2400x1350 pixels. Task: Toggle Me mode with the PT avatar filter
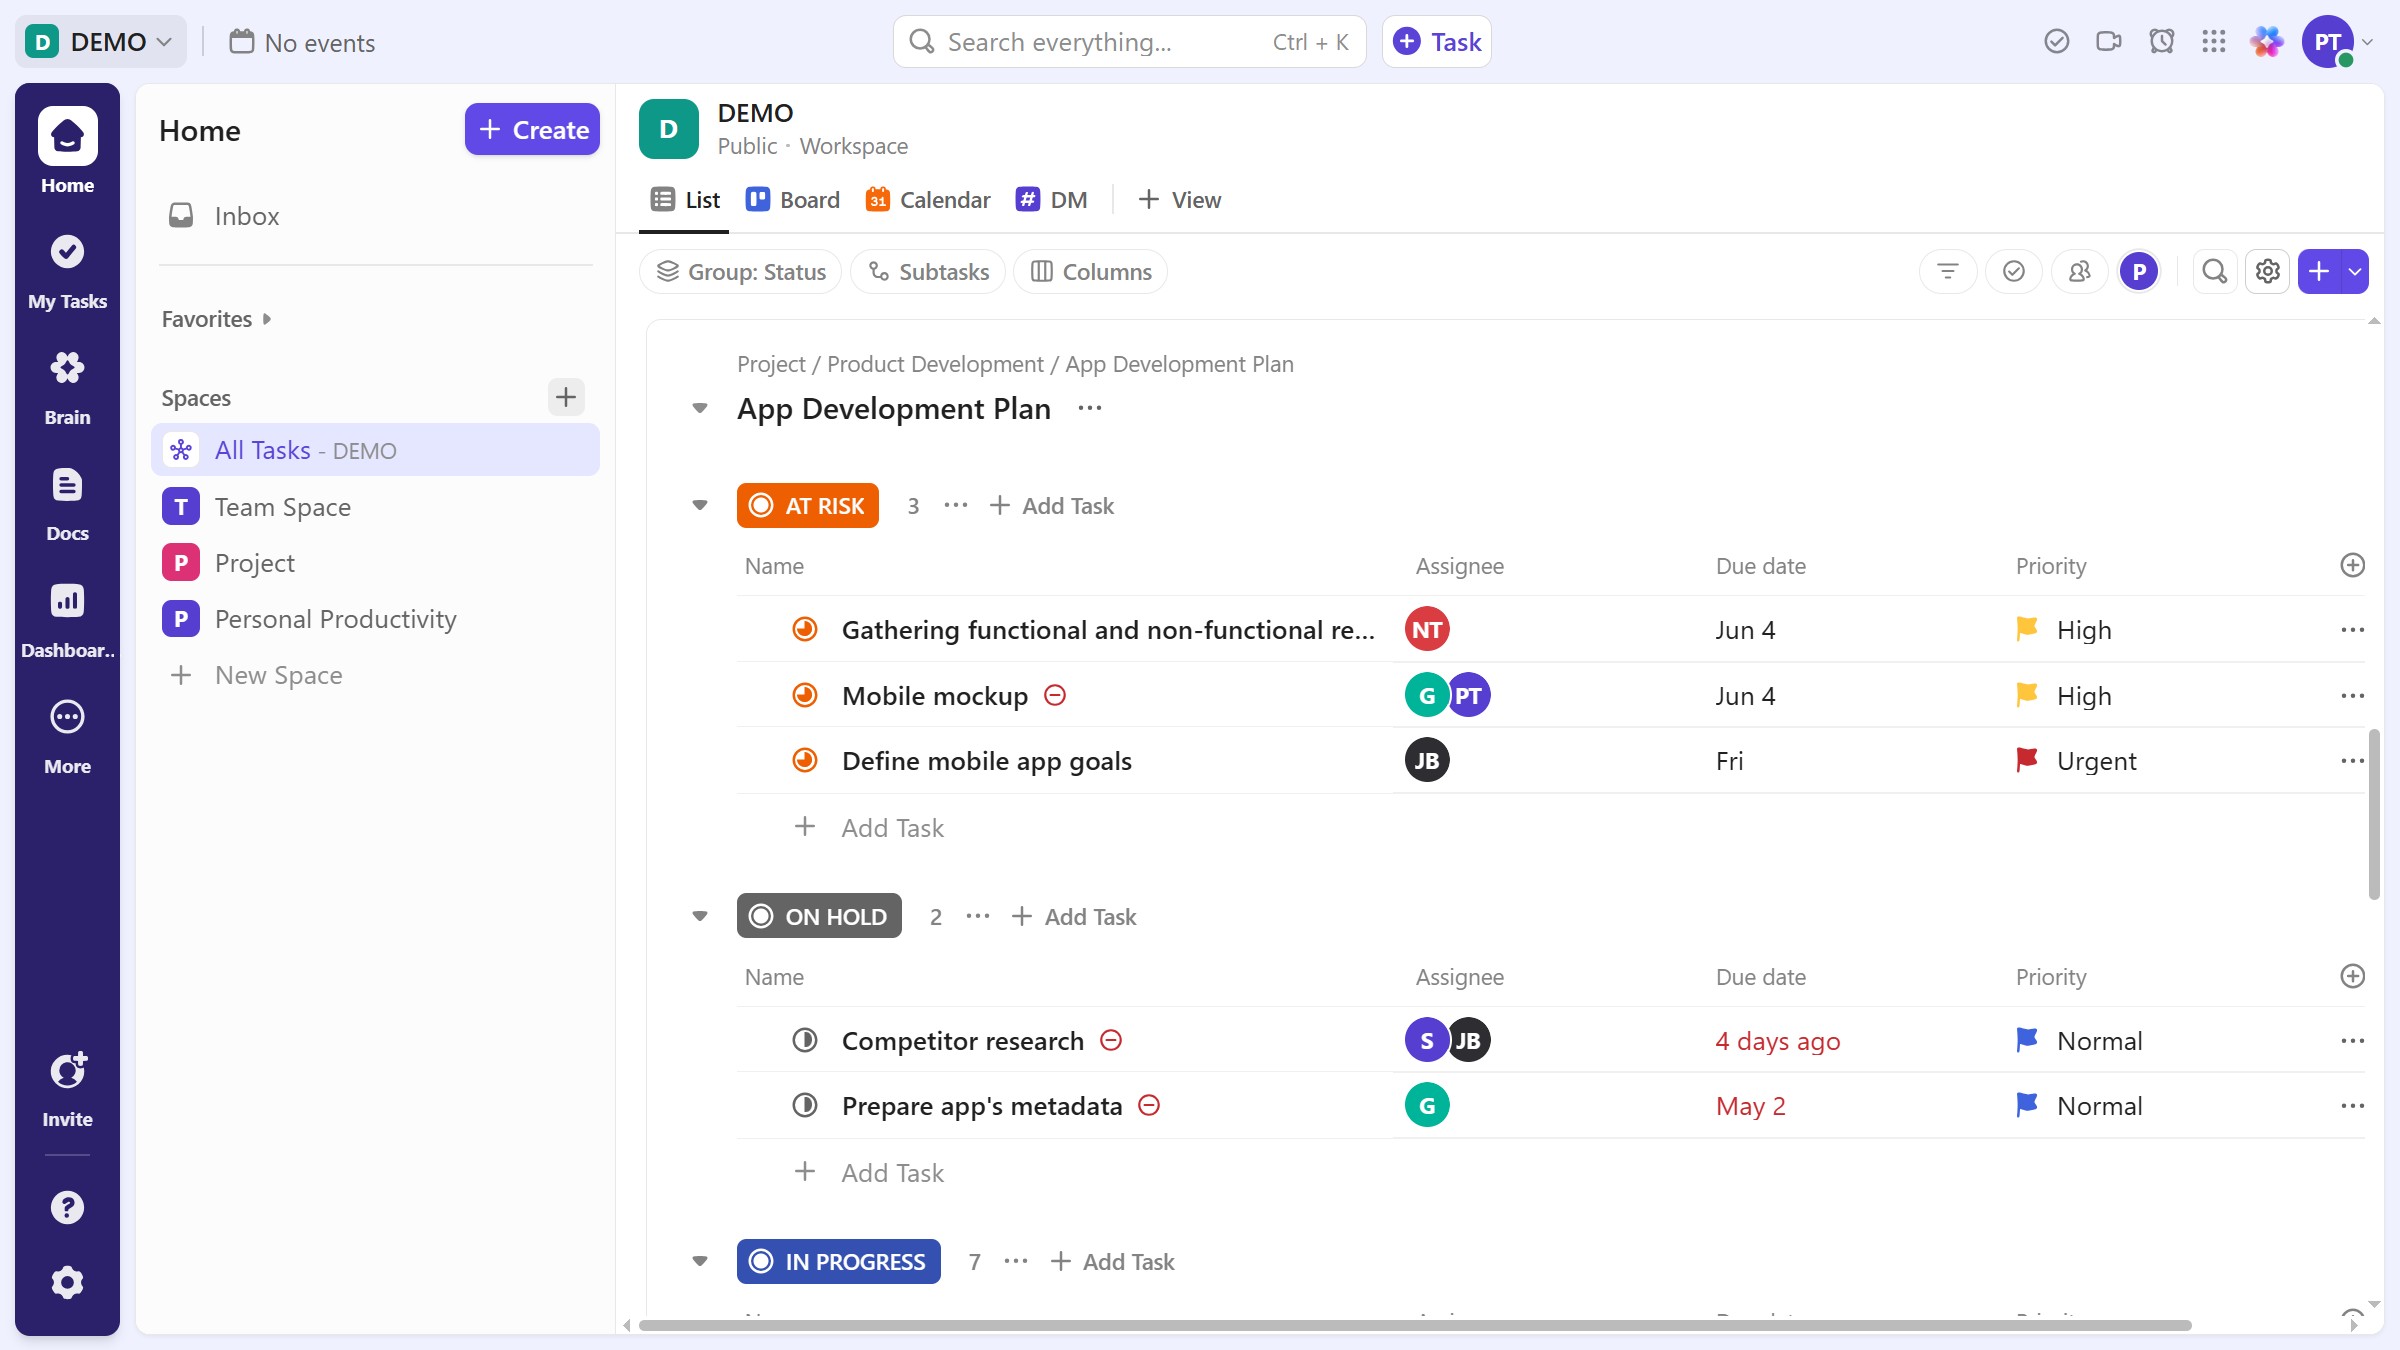point(2139,271)
